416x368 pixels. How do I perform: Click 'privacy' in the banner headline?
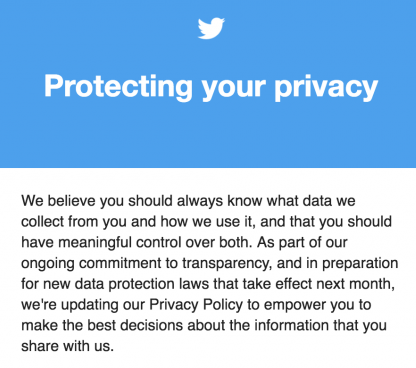[326, 88]
